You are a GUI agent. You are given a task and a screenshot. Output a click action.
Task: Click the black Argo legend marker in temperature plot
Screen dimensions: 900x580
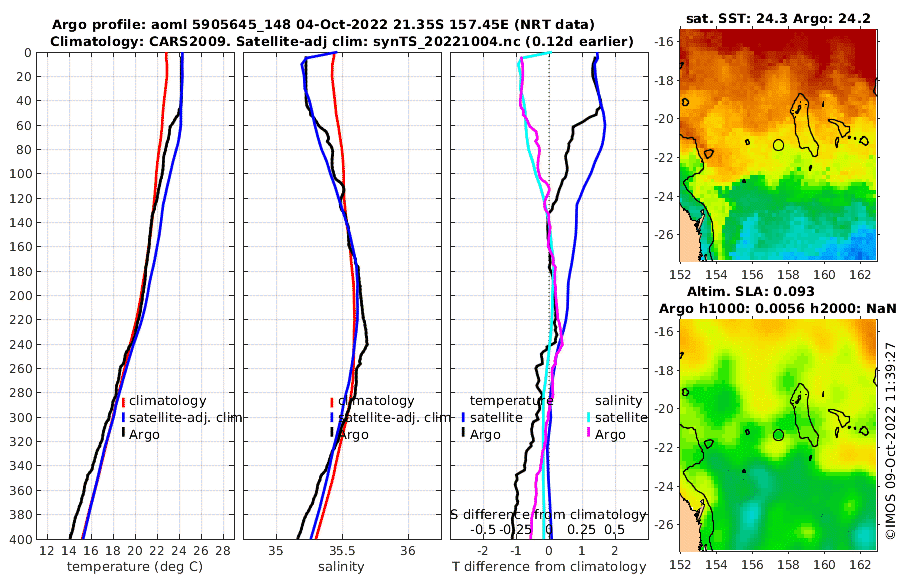coord(123,434)
